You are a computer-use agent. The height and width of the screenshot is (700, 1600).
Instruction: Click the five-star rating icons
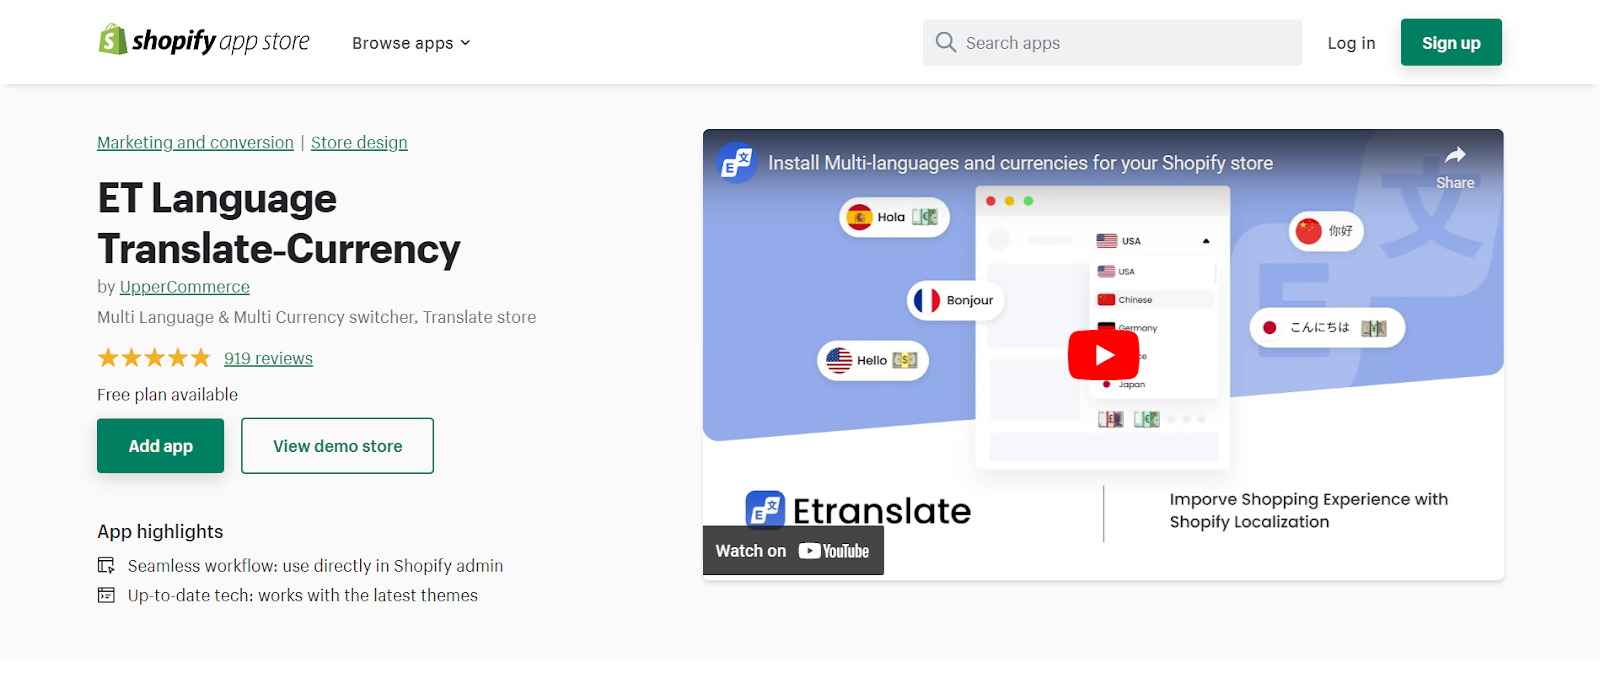154,358
